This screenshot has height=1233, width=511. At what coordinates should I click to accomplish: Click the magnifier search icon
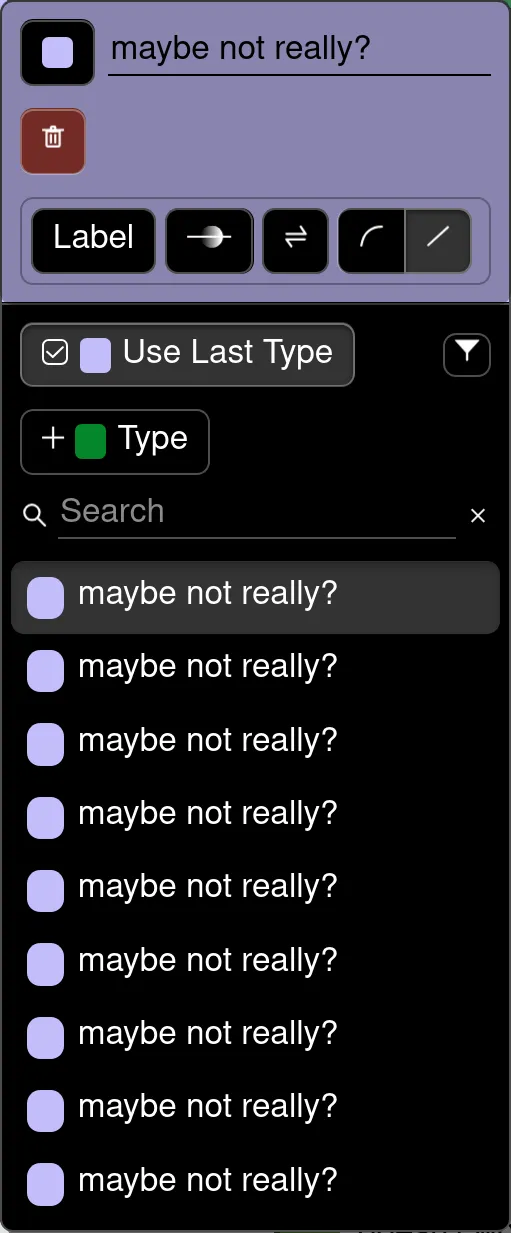35,515
